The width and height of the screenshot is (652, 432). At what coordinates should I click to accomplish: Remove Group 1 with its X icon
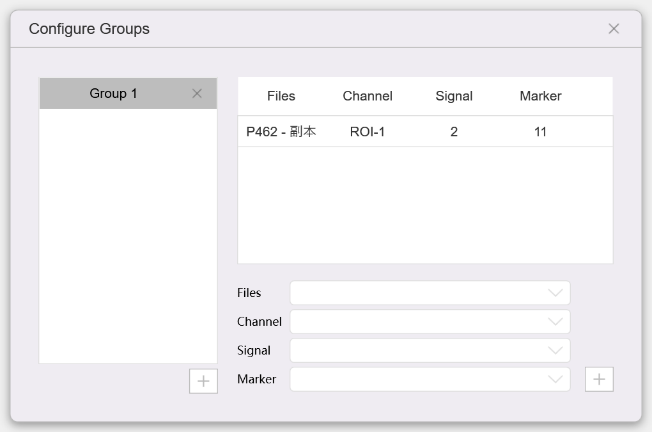coord(197,94)
